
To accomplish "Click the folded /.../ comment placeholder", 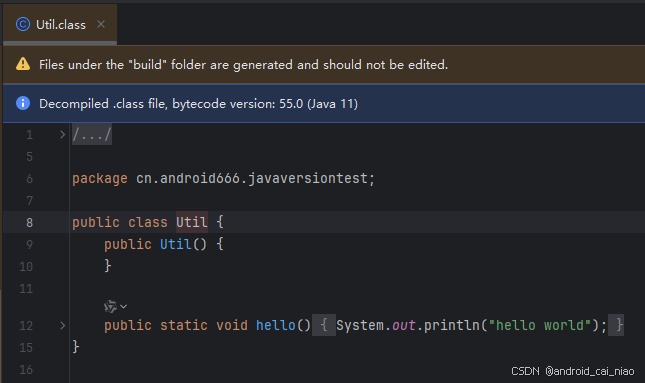I will tap(92, 135).
